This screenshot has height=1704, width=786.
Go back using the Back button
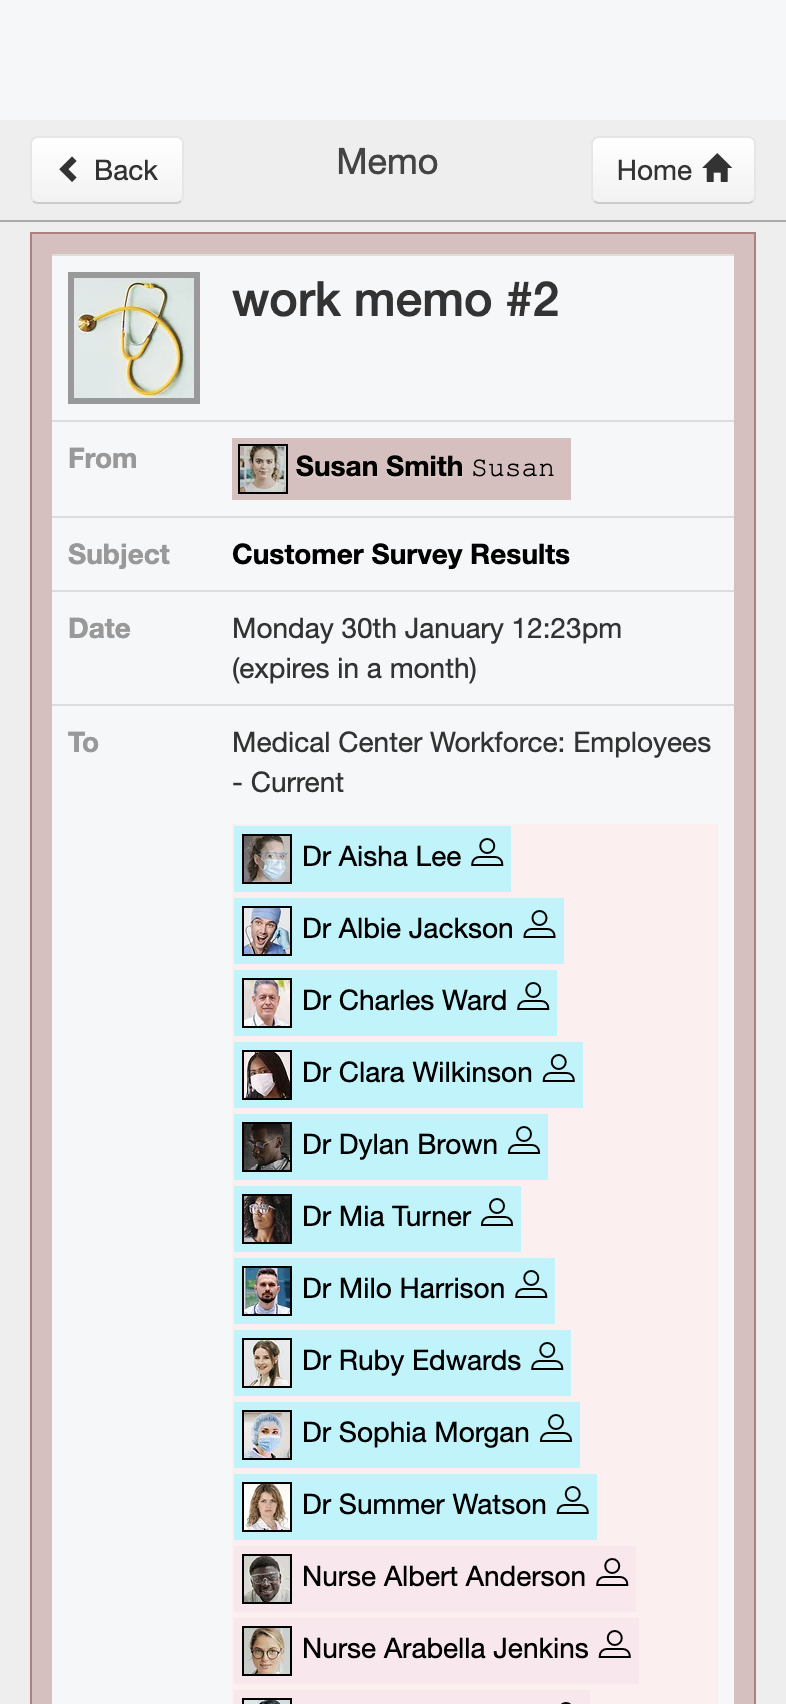(x=107, y=170)
